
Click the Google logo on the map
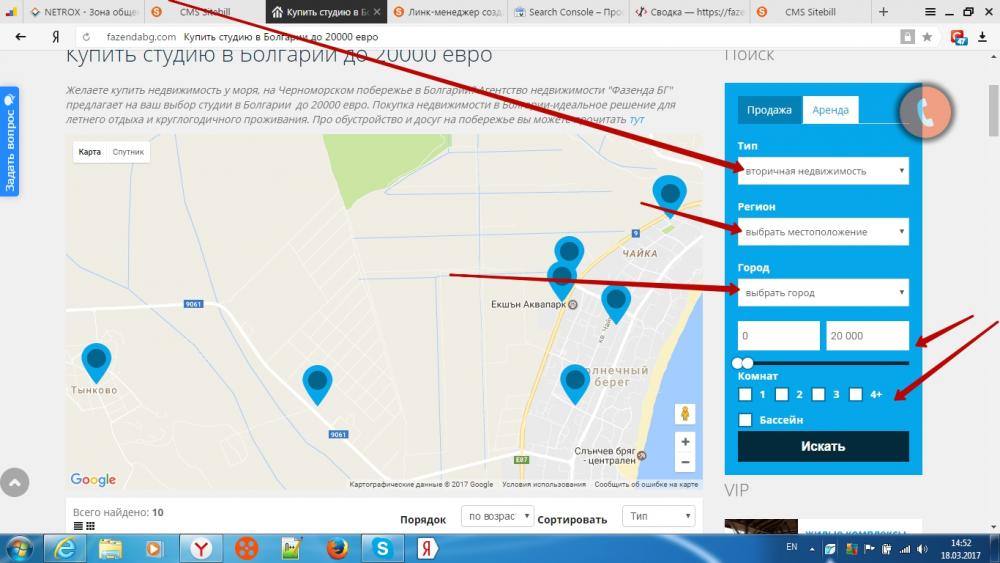pyautogui.click(x=93, y=479)
